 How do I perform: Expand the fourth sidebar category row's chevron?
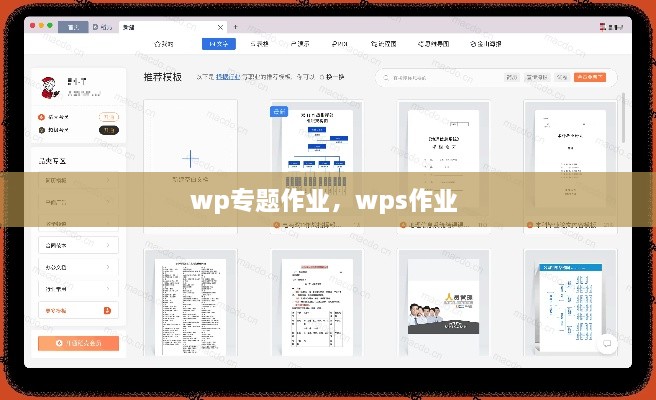(x=108, y=245)
